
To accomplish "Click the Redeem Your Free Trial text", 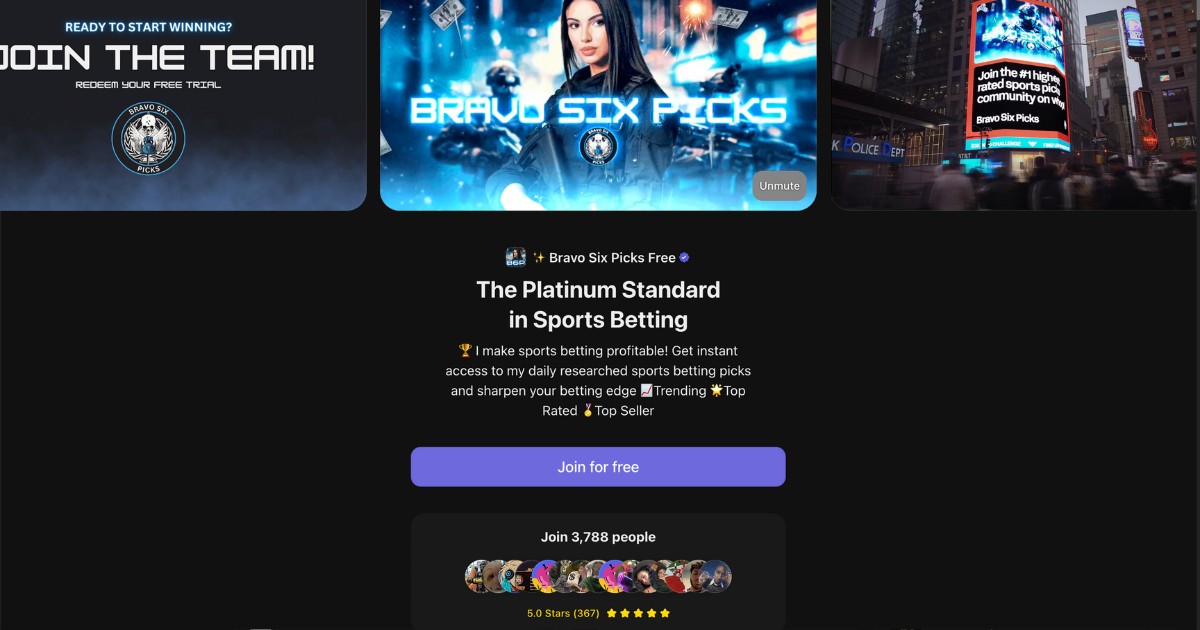I will 148,85.
